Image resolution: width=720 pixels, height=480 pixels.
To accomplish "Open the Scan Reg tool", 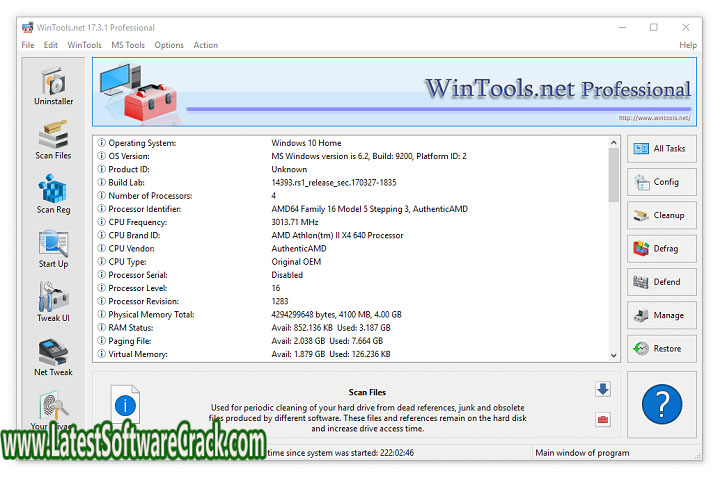I will click(53, 194).
